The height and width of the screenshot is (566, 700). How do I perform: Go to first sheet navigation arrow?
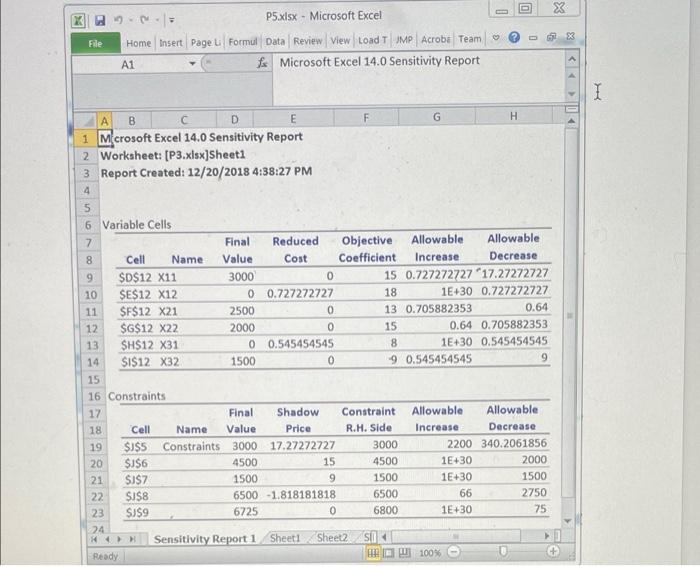coord(95,540)
